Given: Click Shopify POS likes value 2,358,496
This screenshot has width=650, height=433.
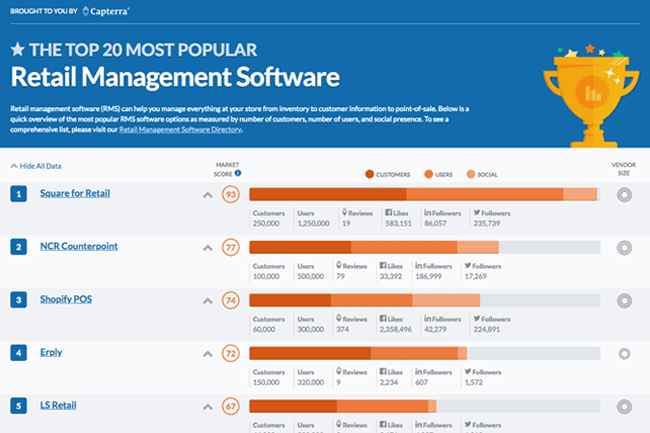Looking at the screenshot, I should (395, 329).
